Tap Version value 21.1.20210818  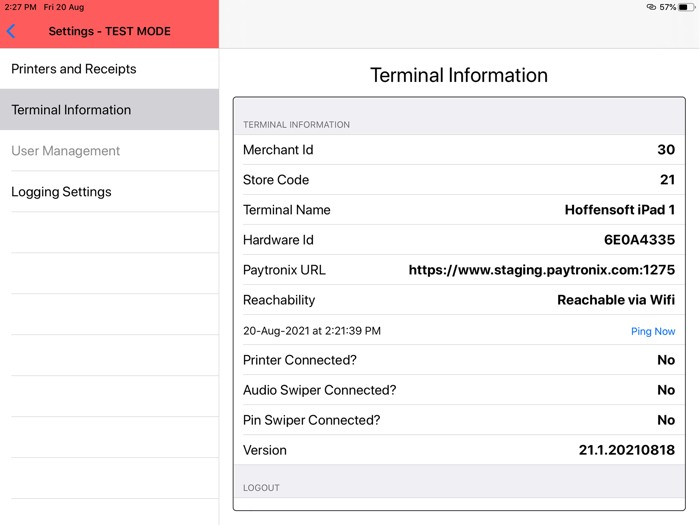(627, 450)
